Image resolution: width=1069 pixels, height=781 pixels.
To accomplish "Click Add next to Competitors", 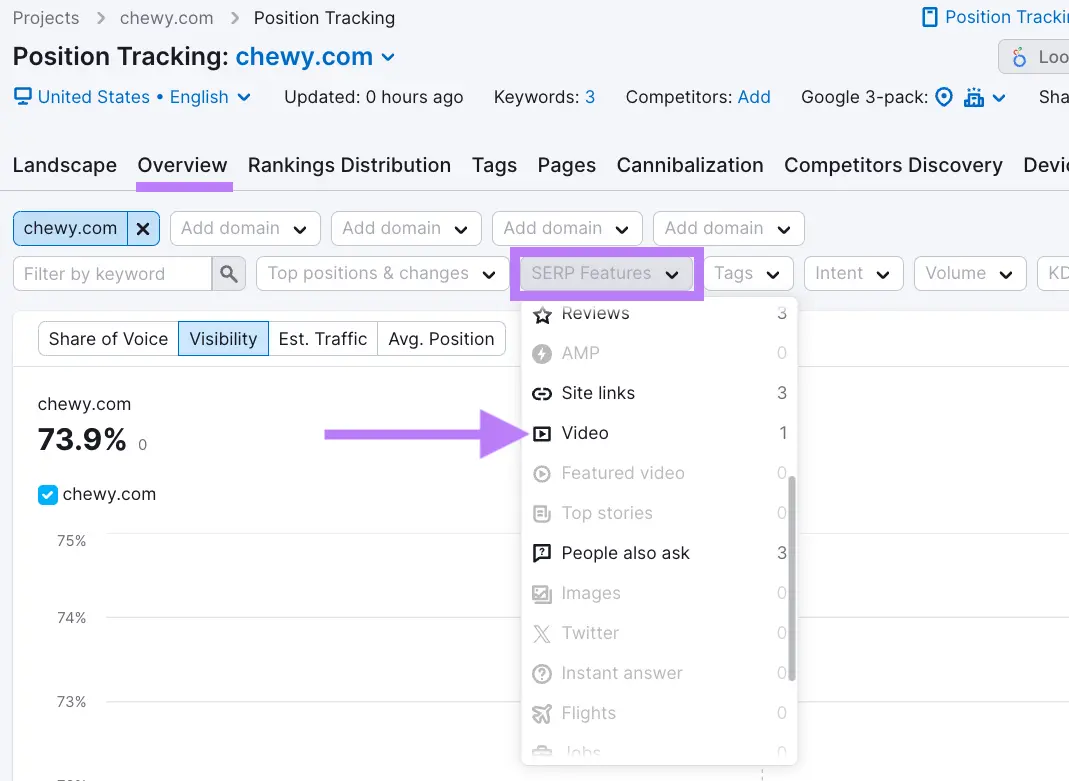I will pos(755,97).
